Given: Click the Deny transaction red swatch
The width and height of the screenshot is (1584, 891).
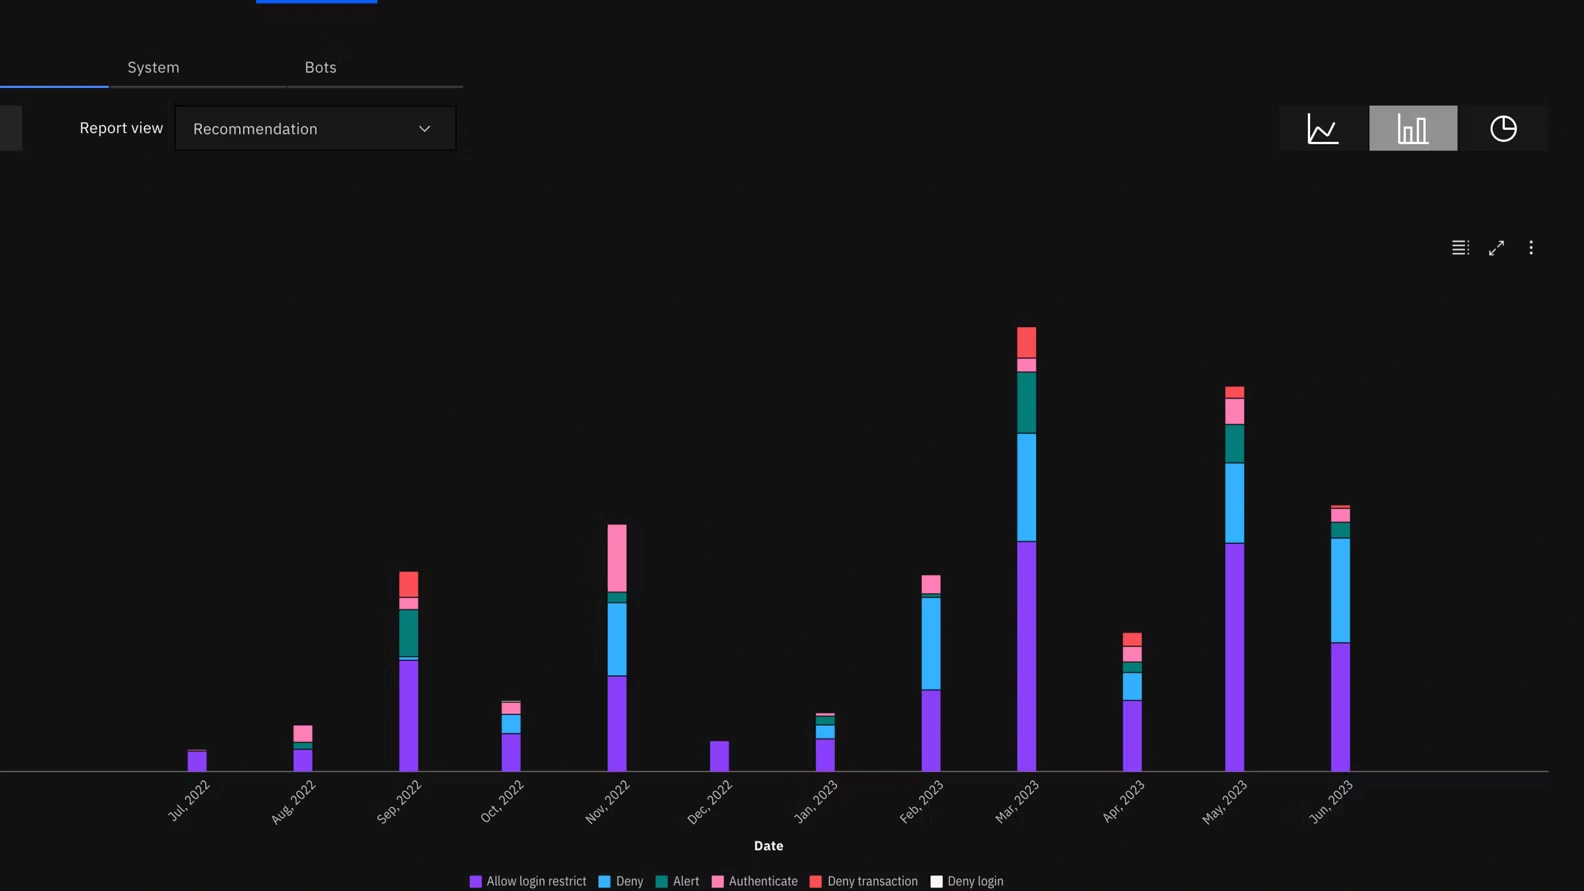Looking at the screenshot, I should point(815,881).
